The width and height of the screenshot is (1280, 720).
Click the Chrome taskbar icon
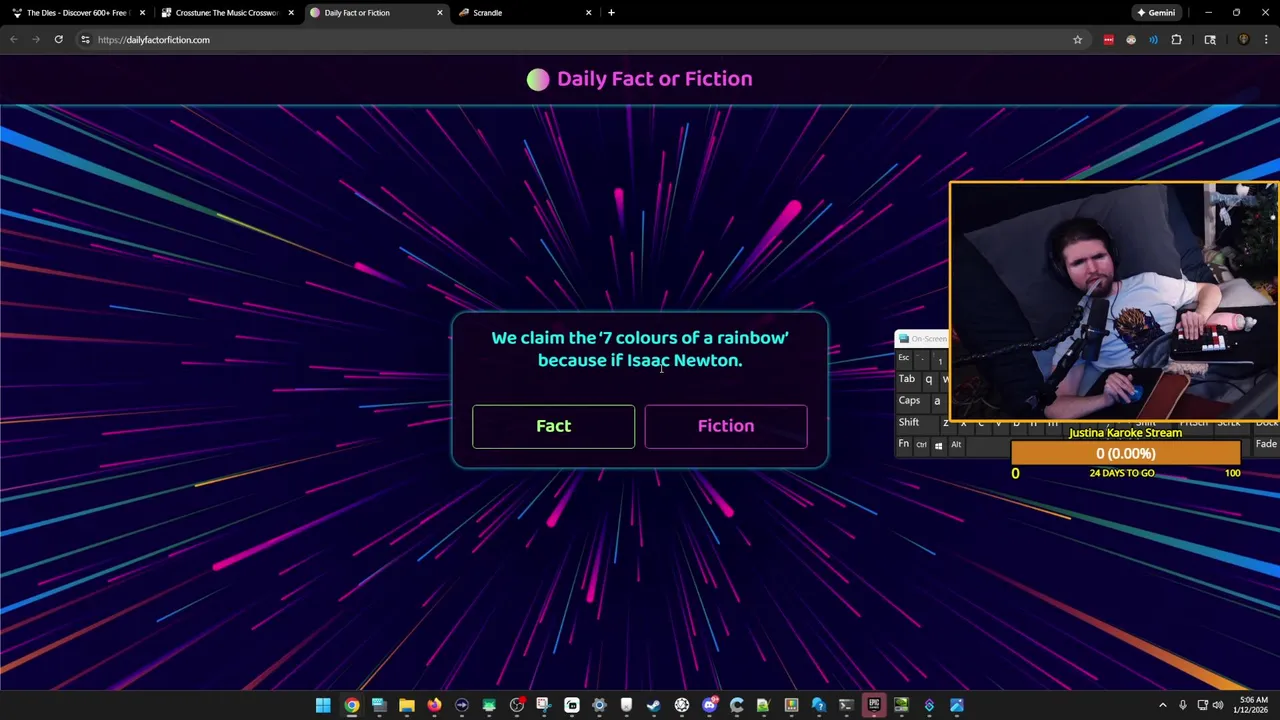click(x=351, y=706)
